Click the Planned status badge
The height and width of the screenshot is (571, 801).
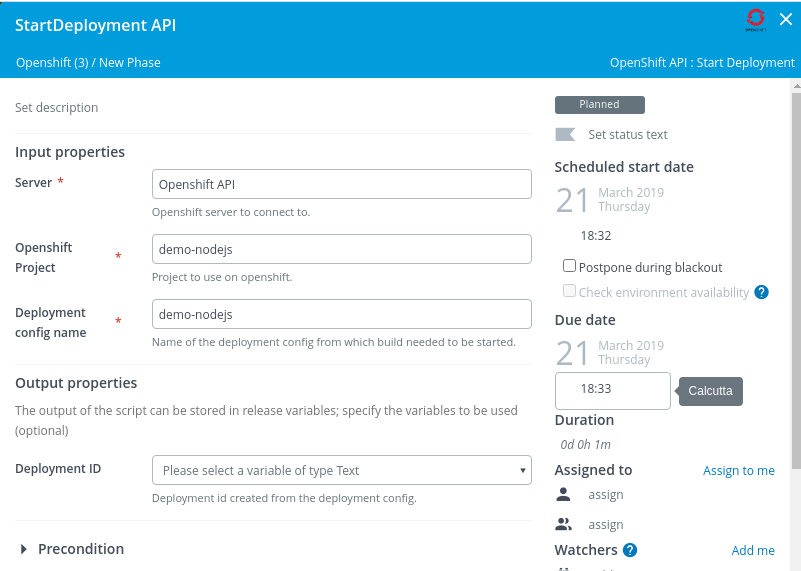599,105
